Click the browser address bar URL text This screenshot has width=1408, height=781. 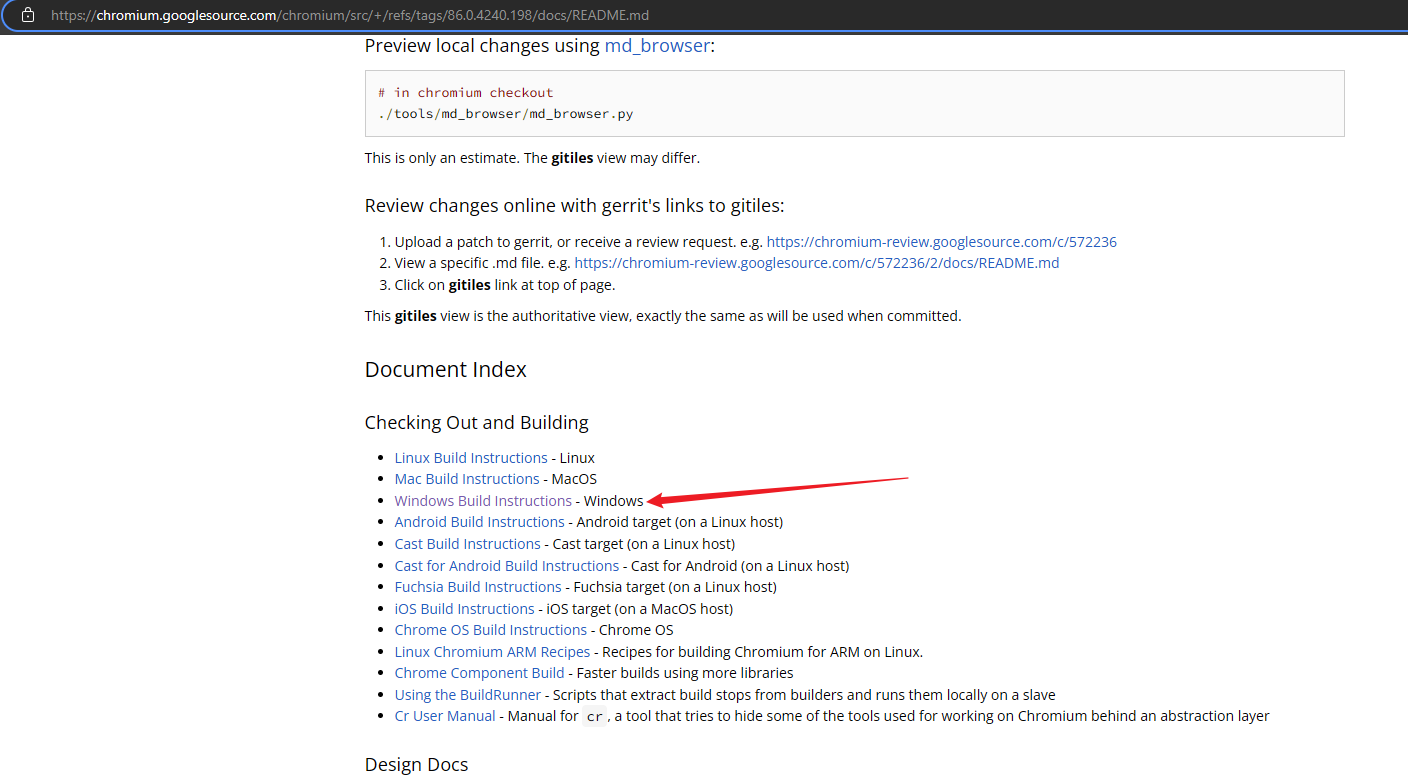pyautogui.click(x=350, y=15)
